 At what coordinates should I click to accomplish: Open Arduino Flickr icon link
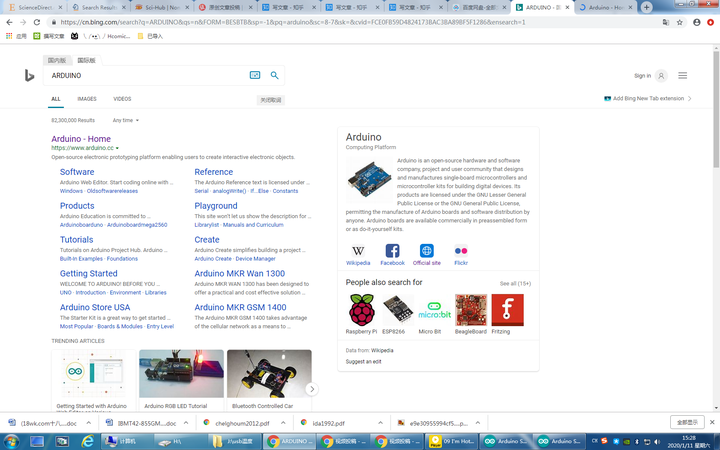coord(461,251)
